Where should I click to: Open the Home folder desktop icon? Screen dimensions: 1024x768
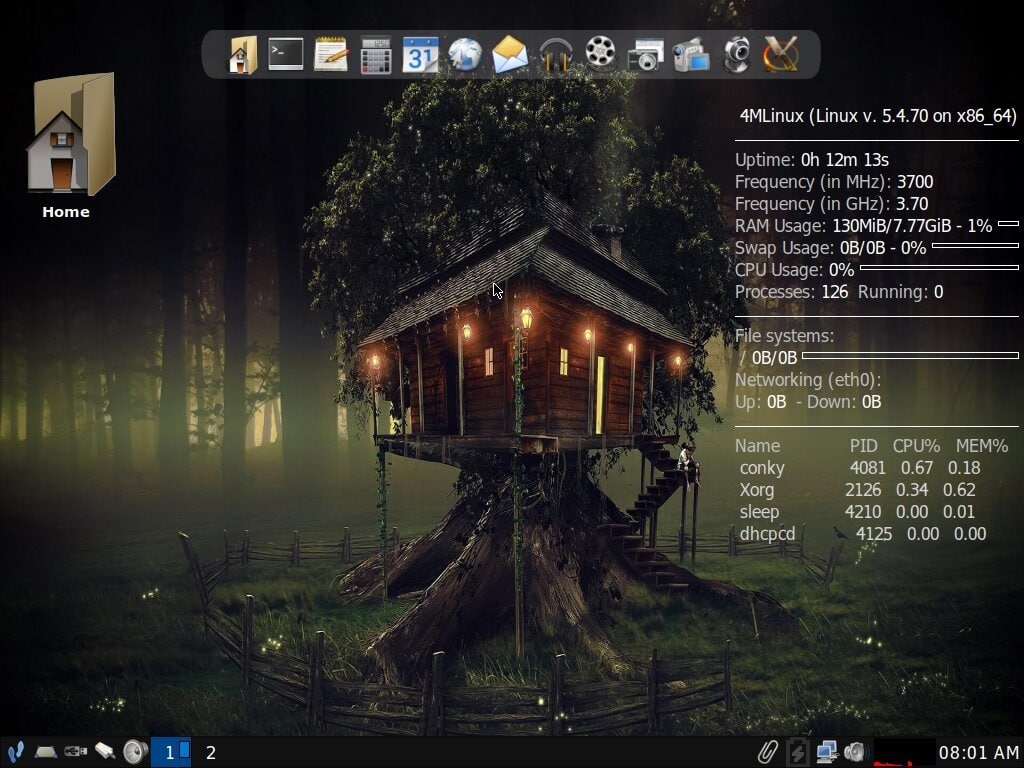(71, 133)
